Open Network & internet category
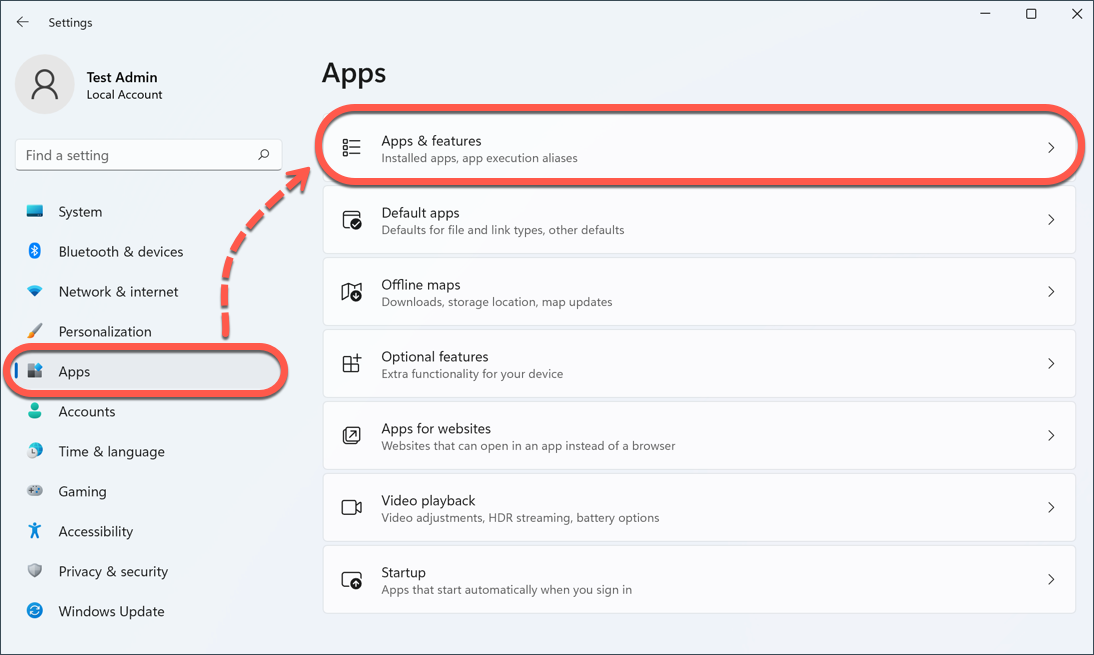Image resolution: width=1094 pixels, height=655 pixels. coord(147,292)
